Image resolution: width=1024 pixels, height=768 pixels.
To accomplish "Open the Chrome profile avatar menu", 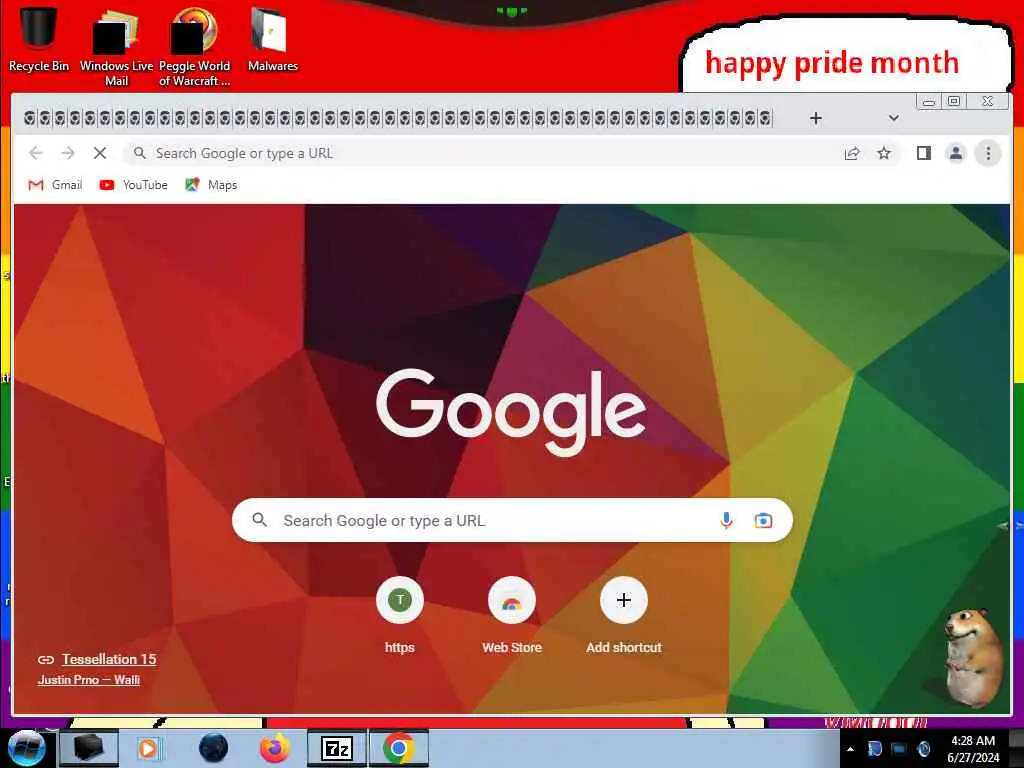I will pyautogui.click(x=955, y=153).
